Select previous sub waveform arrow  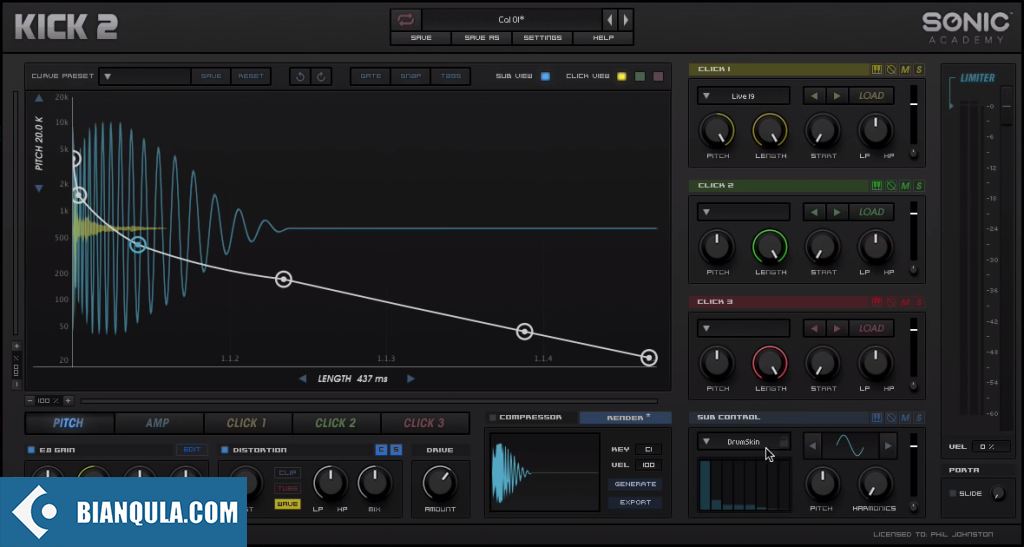point(812,446)
